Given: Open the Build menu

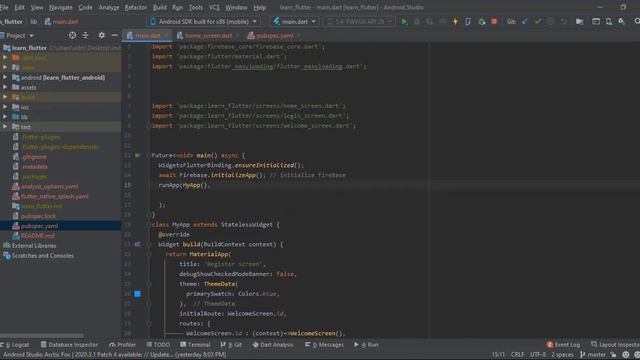Looking at the screenshot, I should tap(160, 7).
